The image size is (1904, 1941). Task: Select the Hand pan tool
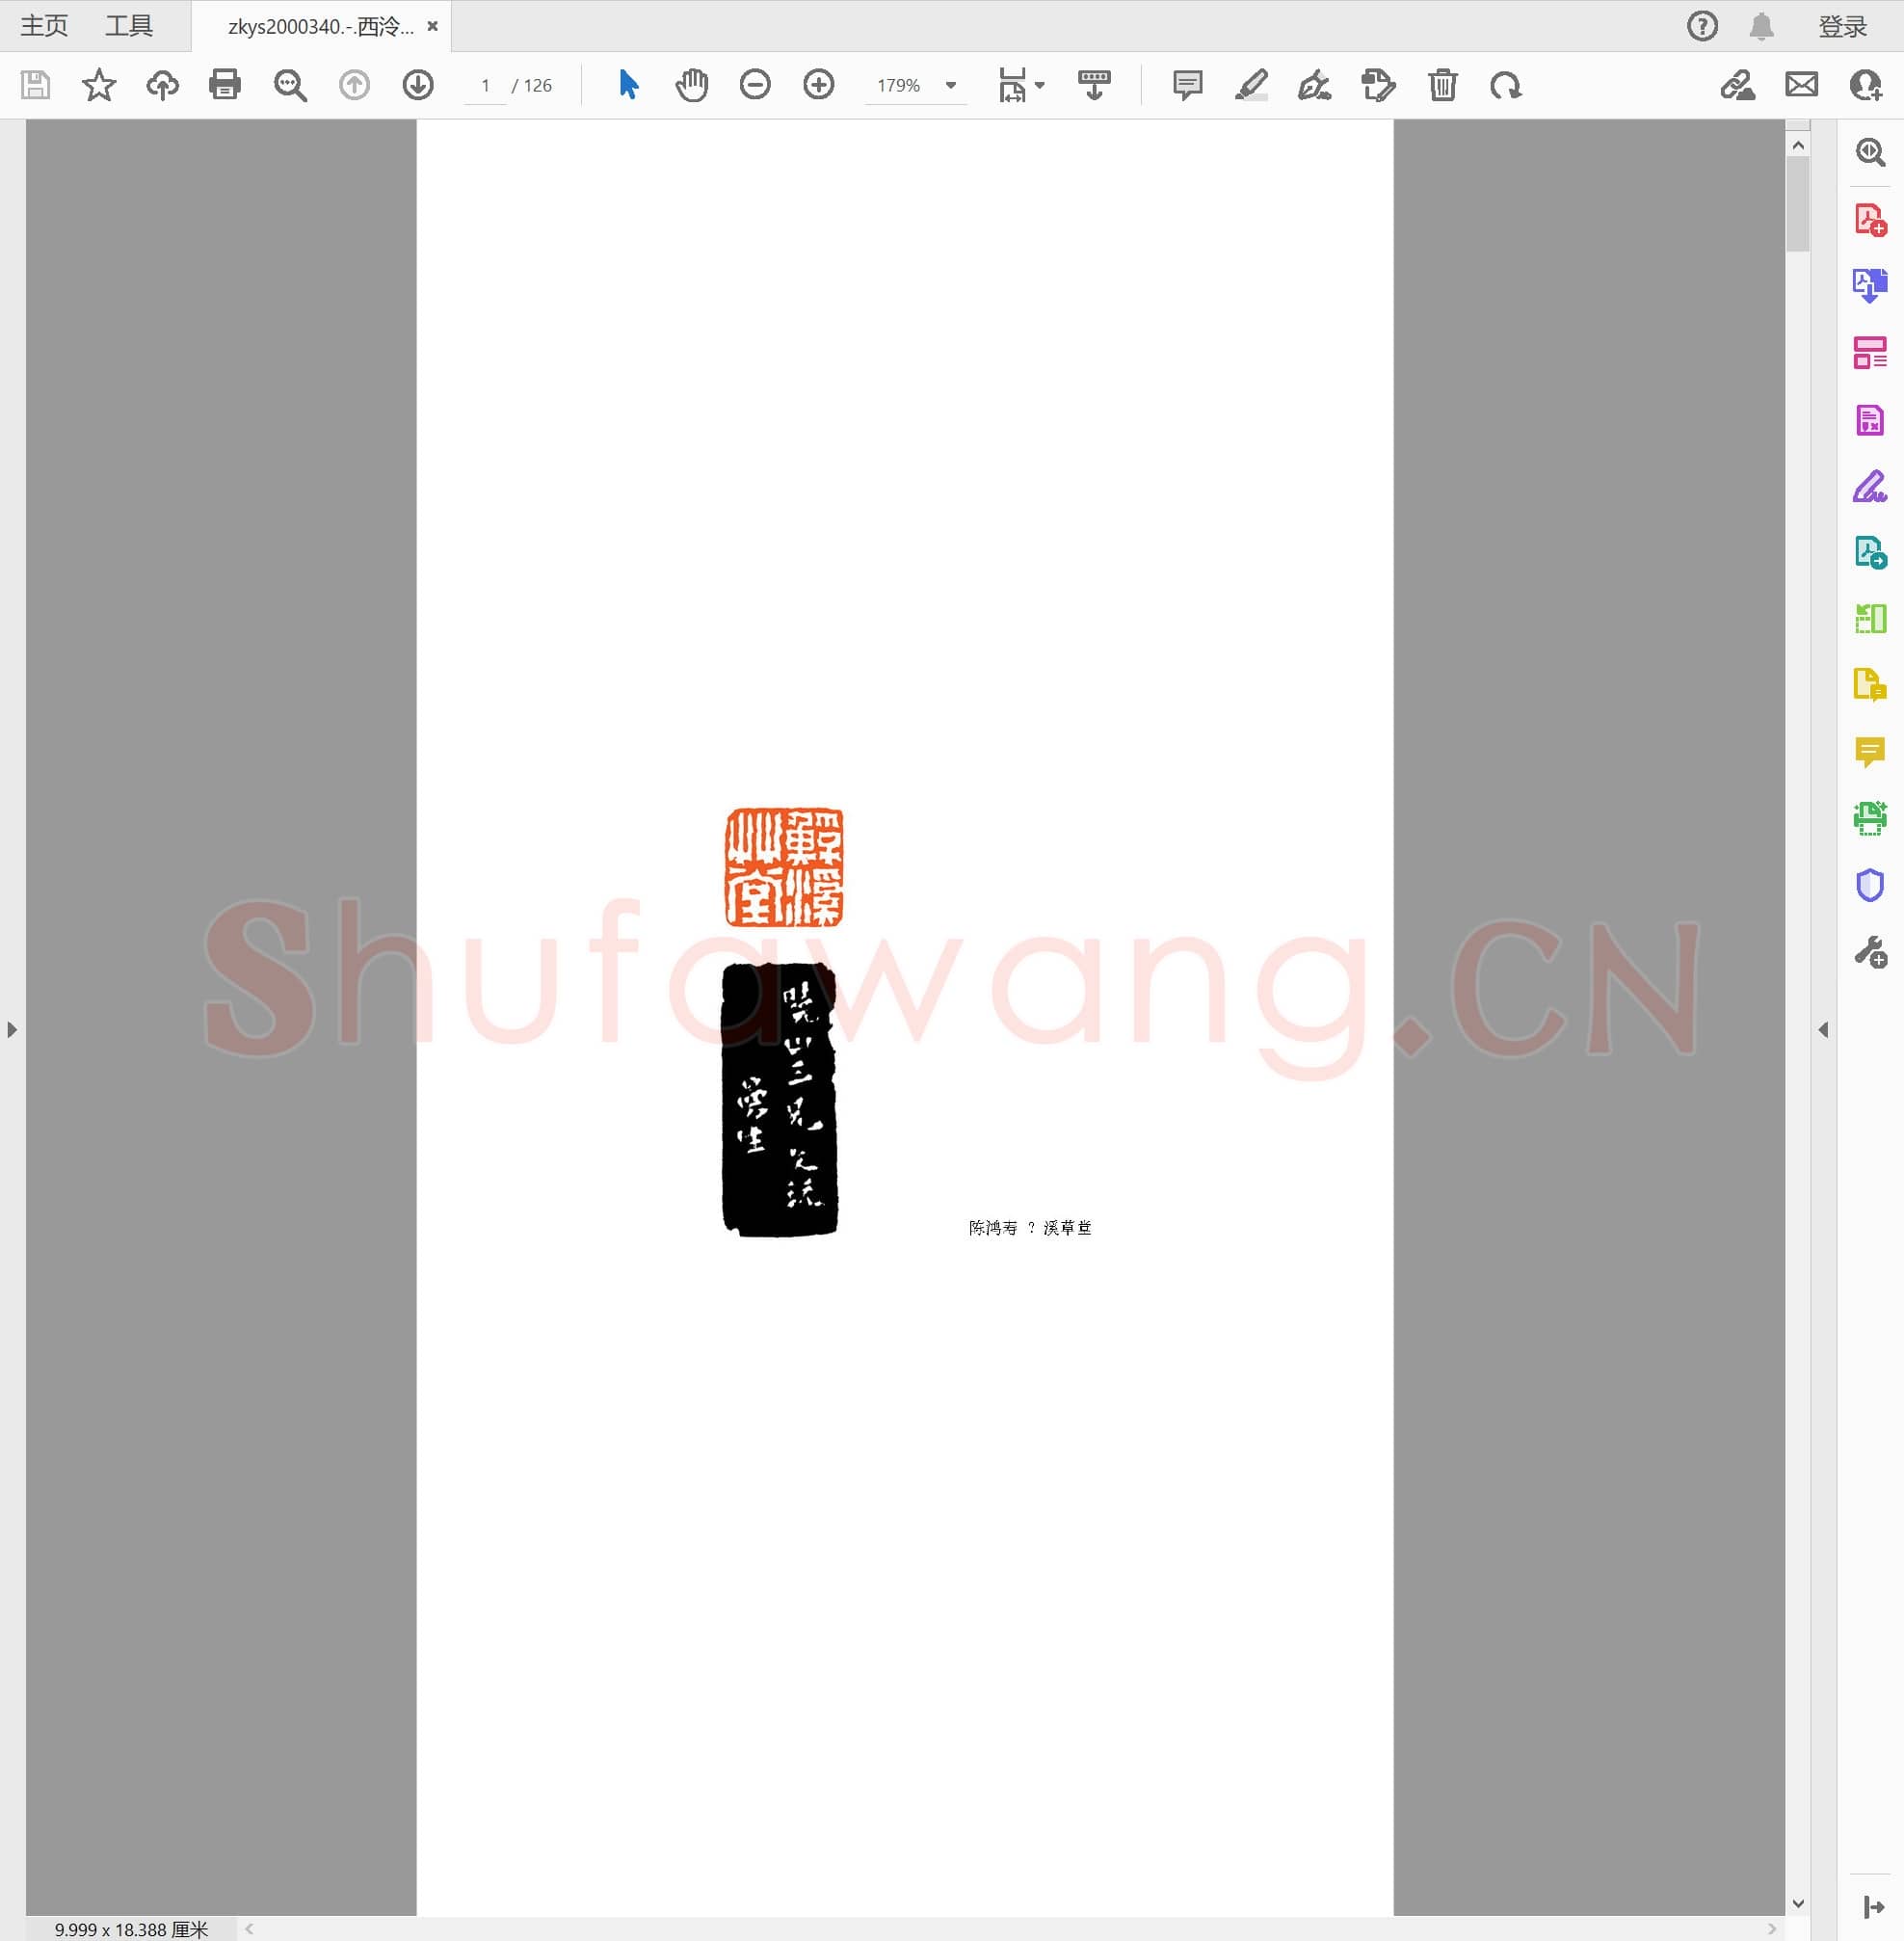click(x=691, y=86)
